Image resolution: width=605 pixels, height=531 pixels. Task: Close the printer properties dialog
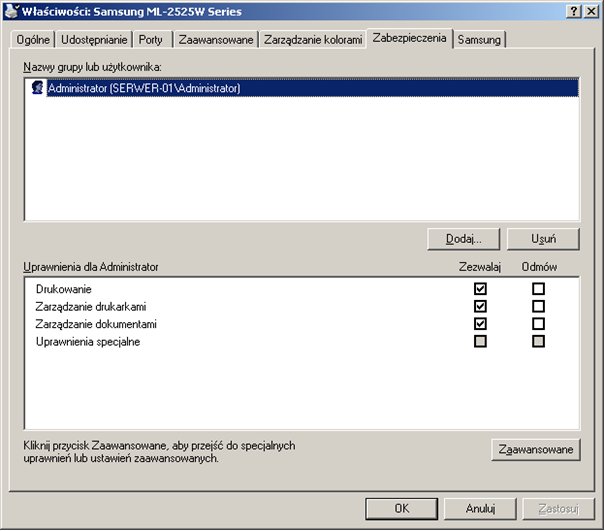(x=591, y=12)
